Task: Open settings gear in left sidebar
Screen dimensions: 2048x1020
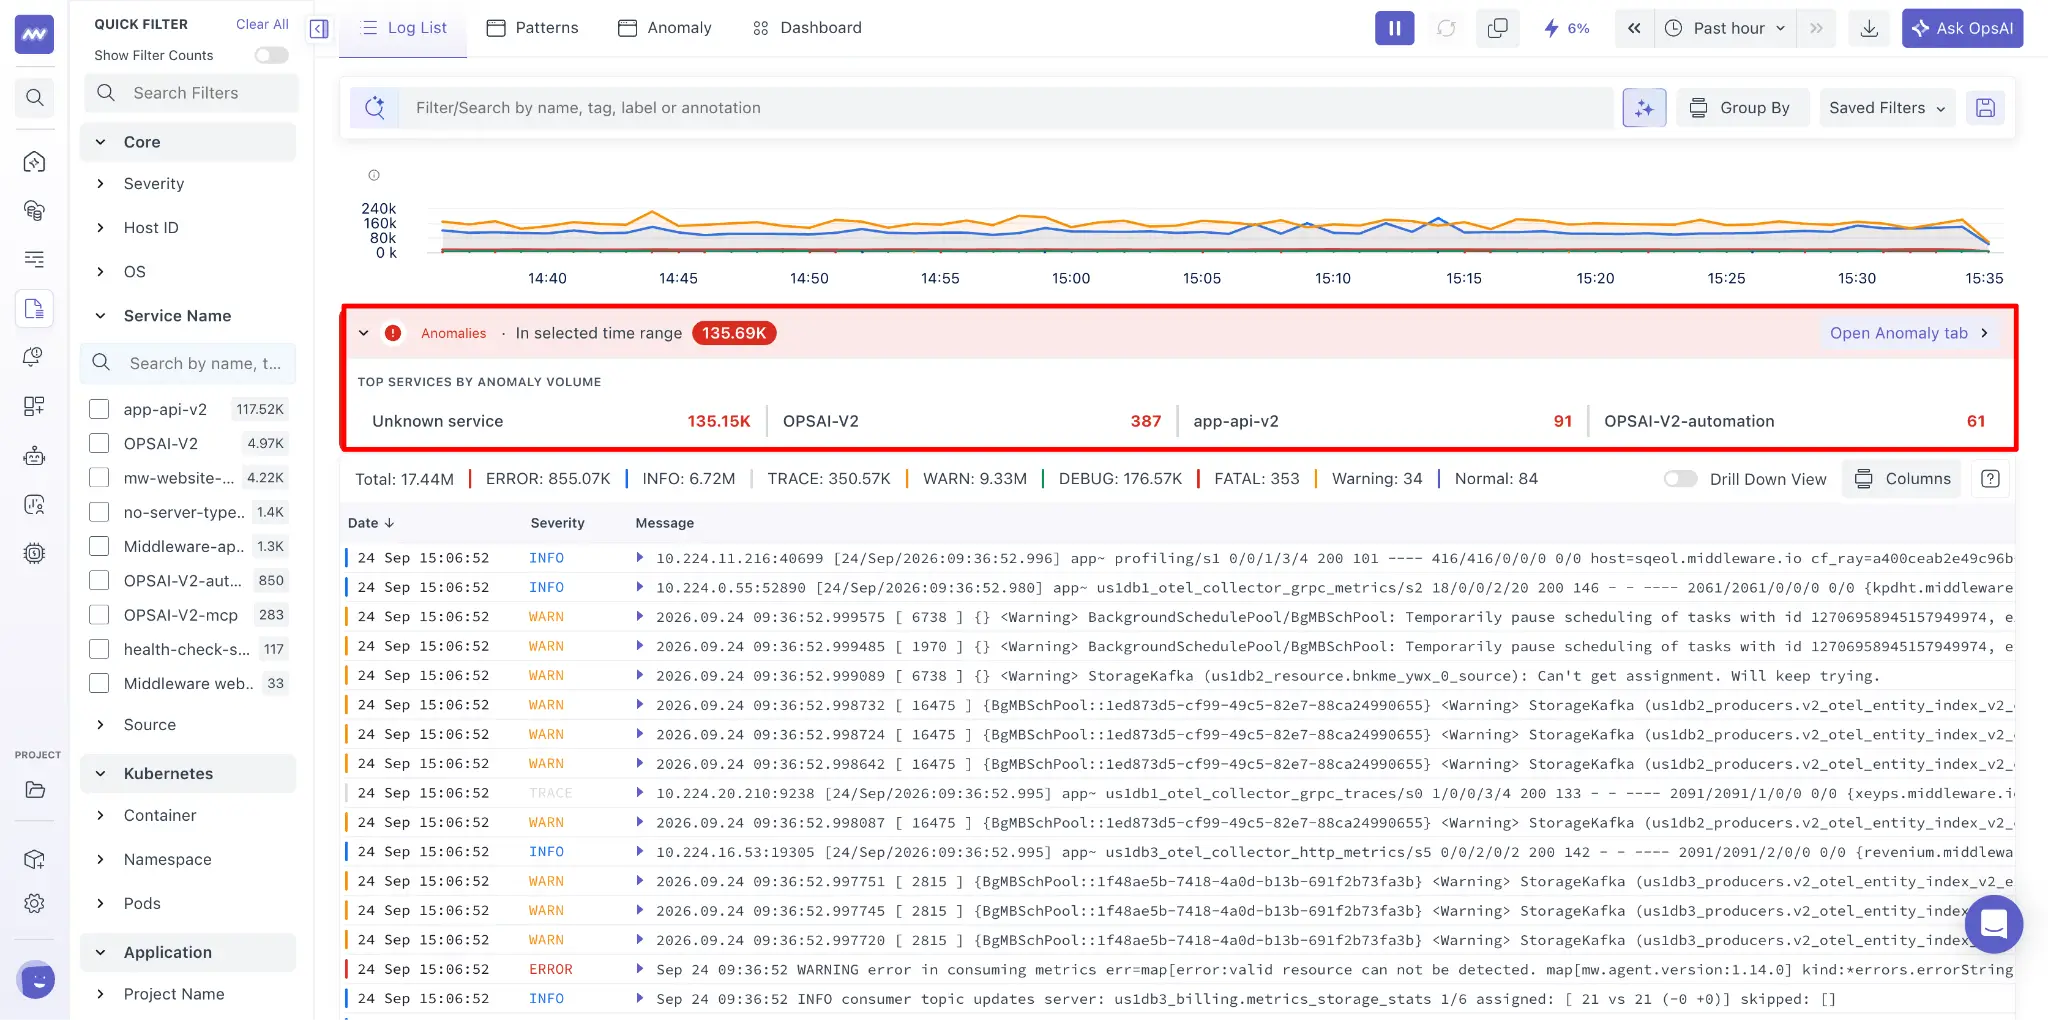Action: tap(34, 903)
